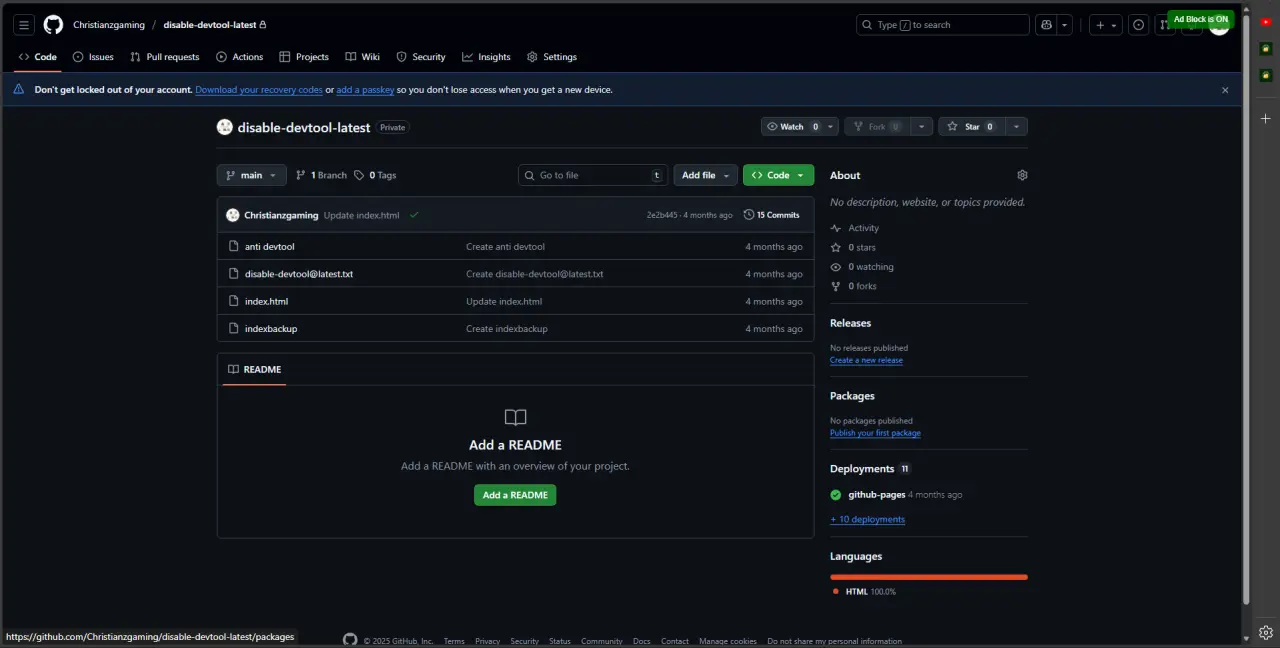The image size is (1280, 648).
Task: View the 15 Commits history
Action: tap(772, 215)
